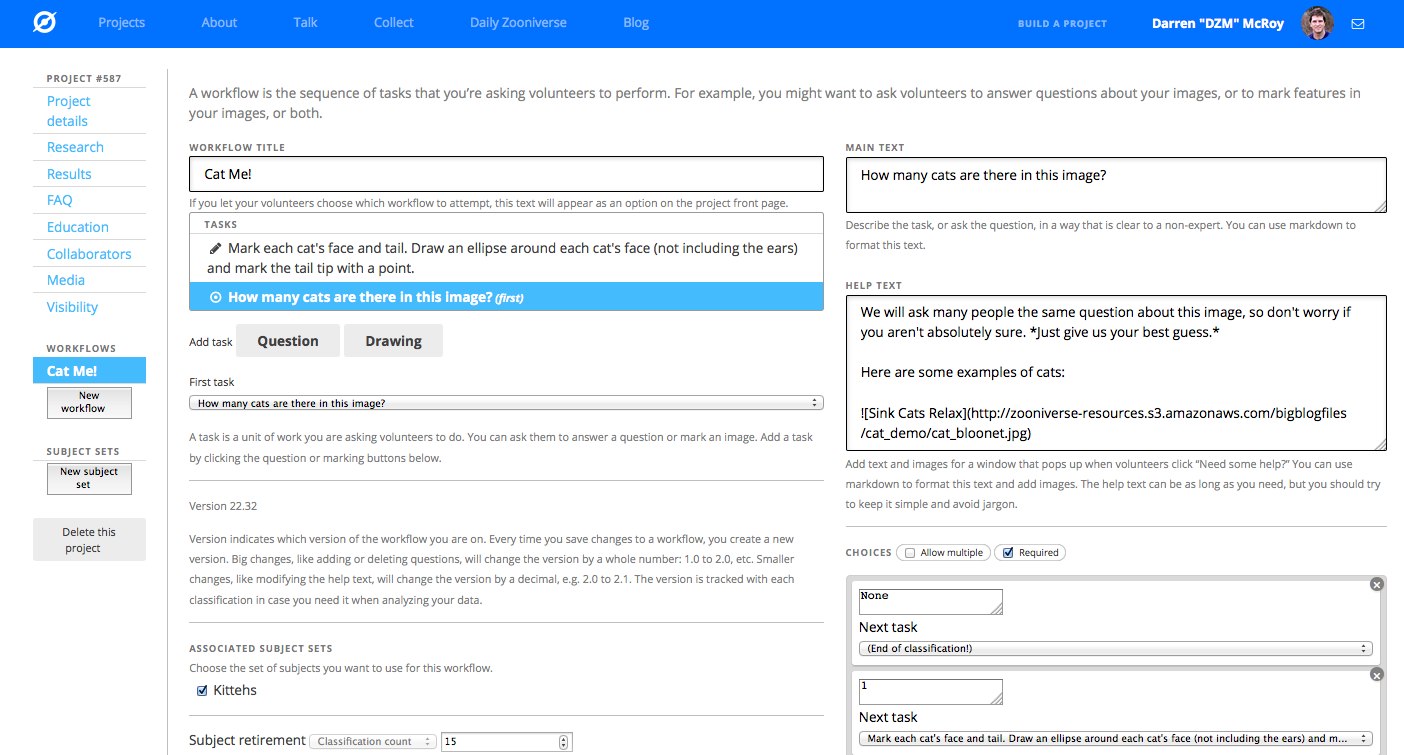The width and height of the screenshot is (1404, 755).
Task: Toggle the Allow multiple checkbox
Action: pyautogui.click(x=908, y=552)
